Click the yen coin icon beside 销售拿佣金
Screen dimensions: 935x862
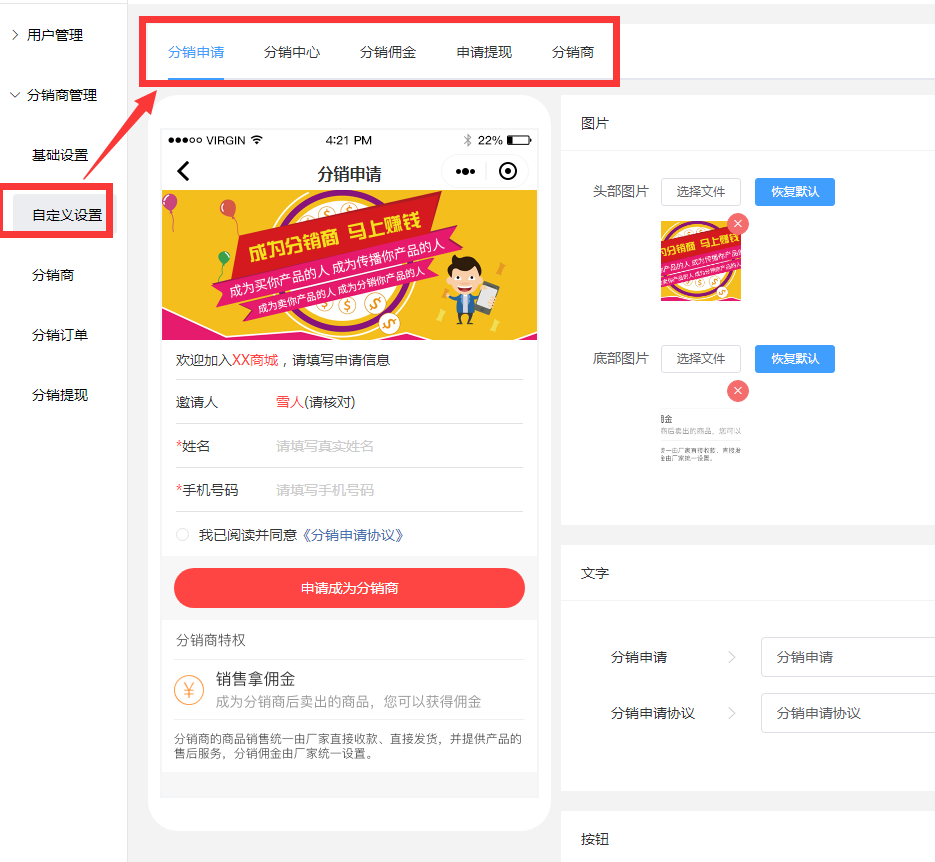pos(189,690)
